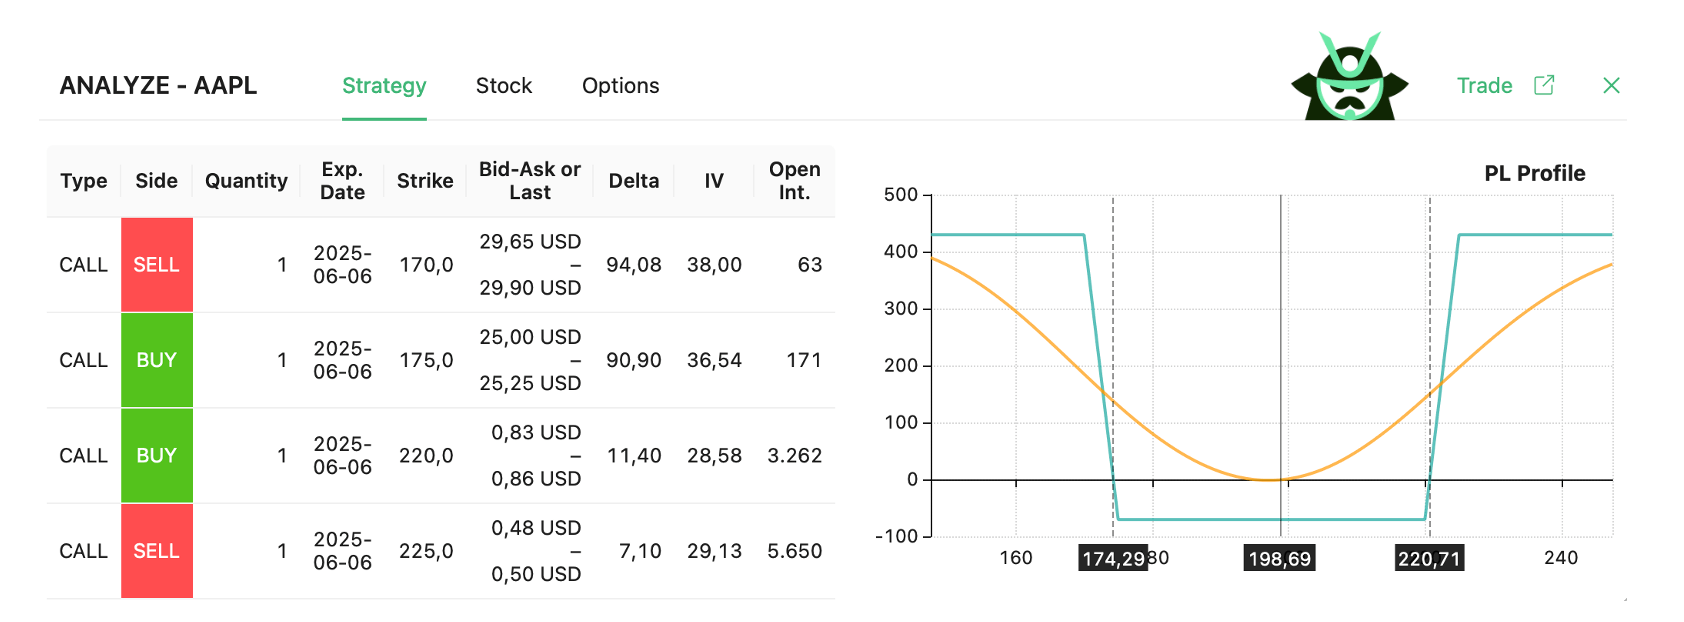Select the BUY badge on 220,0 strike call
1684x622 pixels.
tap(157, 455)
